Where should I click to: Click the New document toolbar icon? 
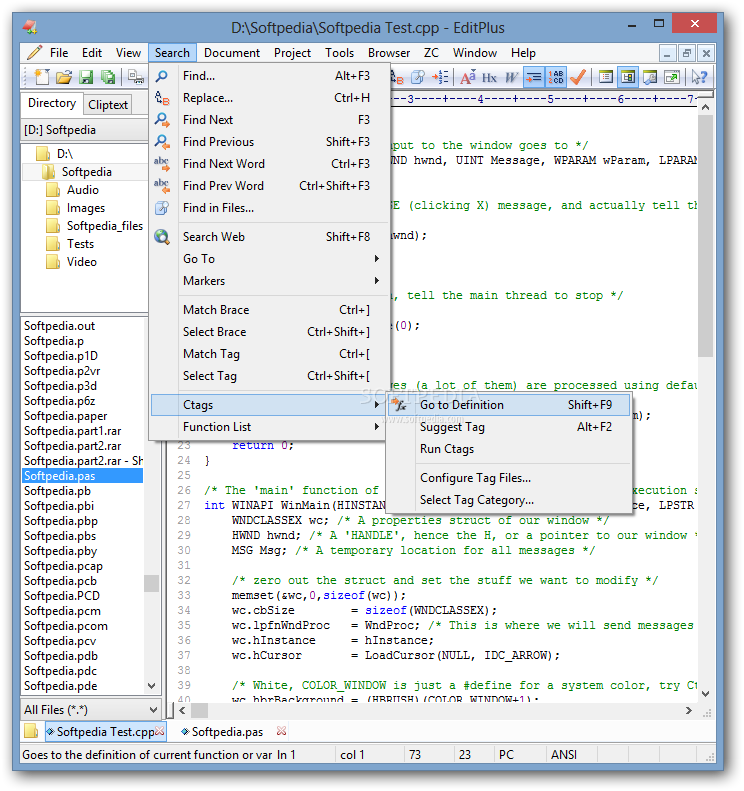[x=40, y=77]
